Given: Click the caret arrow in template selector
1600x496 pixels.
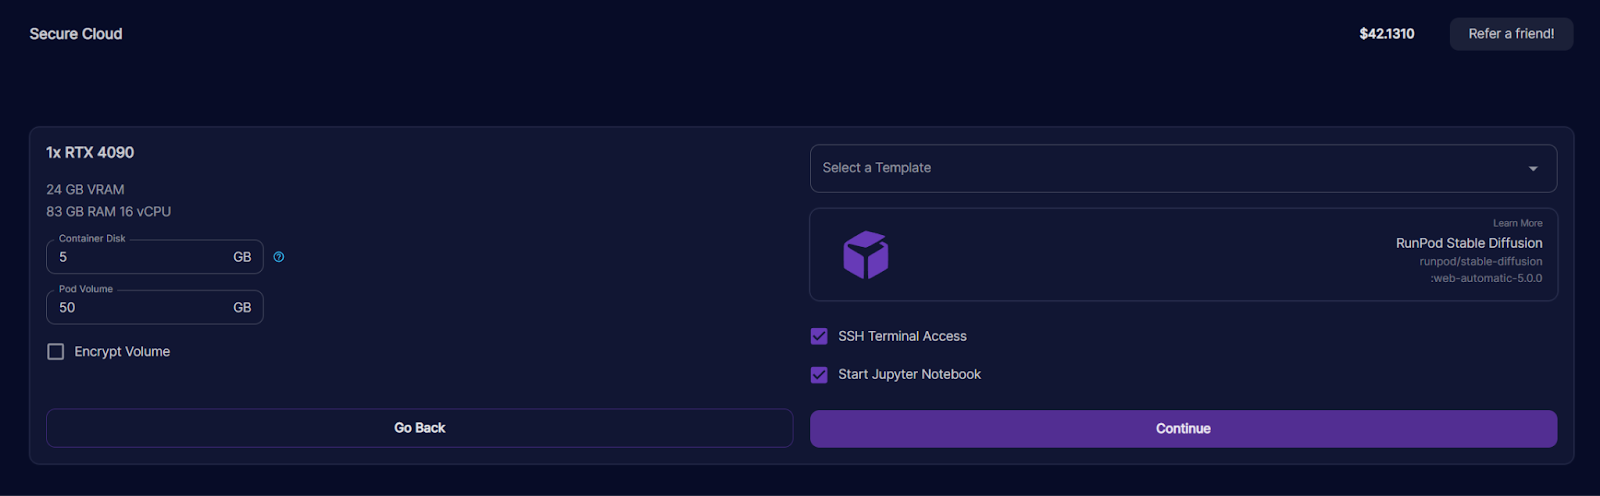Looking at the screenshot, I should tap(1532, 169).
